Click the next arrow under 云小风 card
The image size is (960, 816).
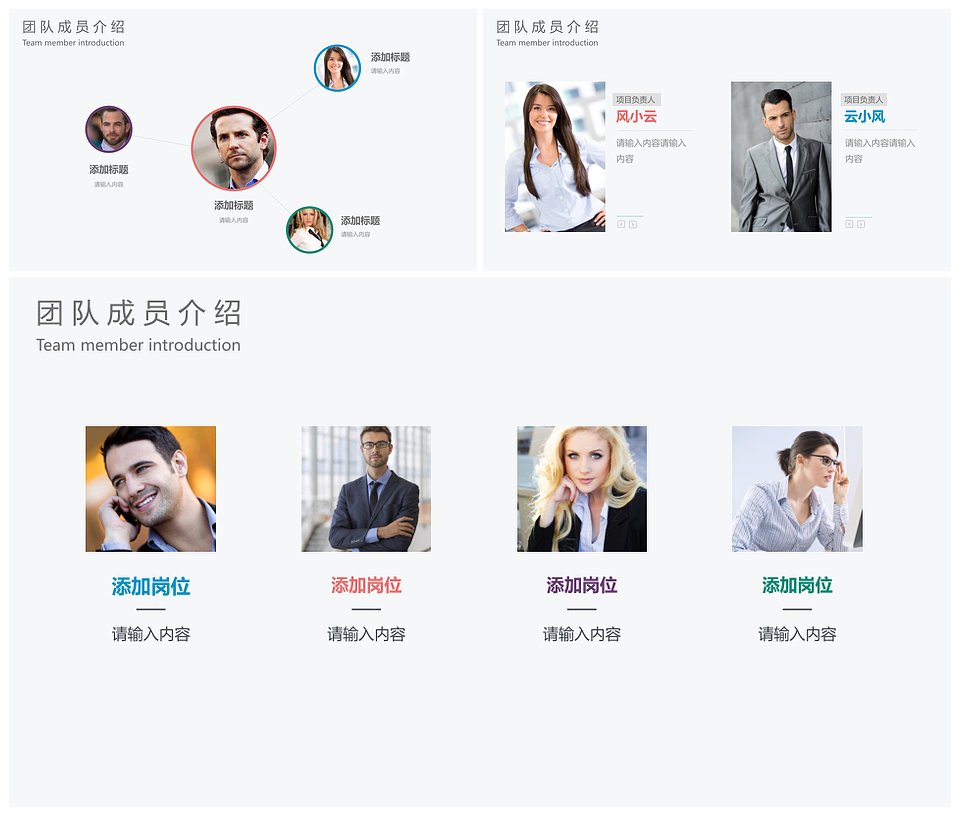(x=861, y=224)
